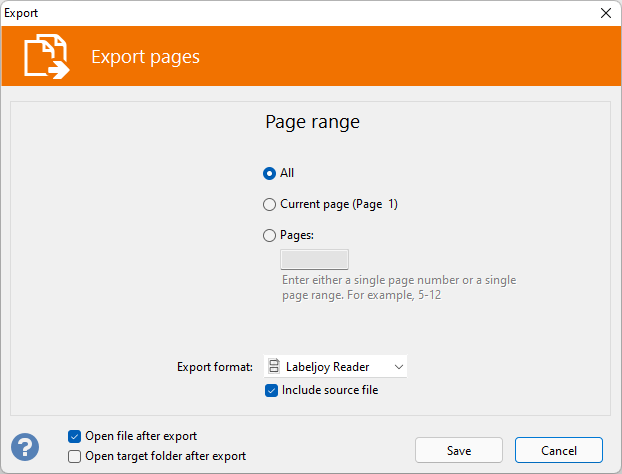Screen dimensions: 622x474
Task: Click the Labeljoy Reader format icon
Action: [x=274, y=367]
